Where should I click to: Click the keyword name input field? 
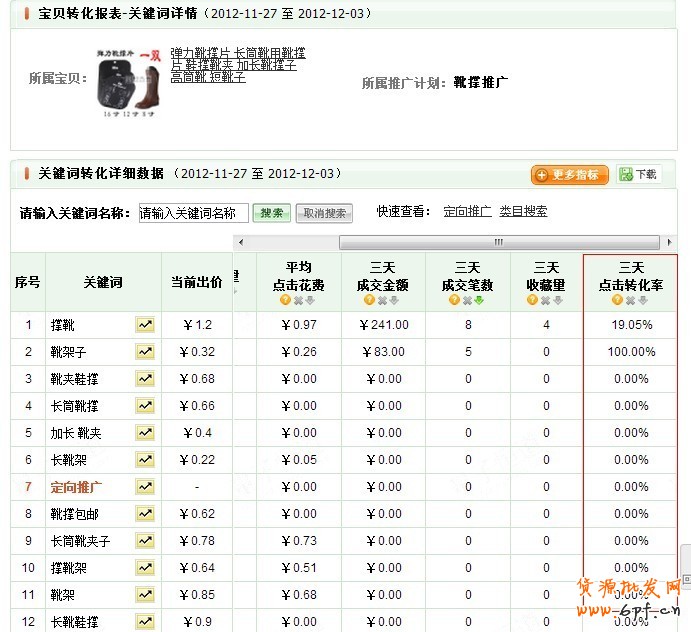pyautogui.click(x=193, y=213)
